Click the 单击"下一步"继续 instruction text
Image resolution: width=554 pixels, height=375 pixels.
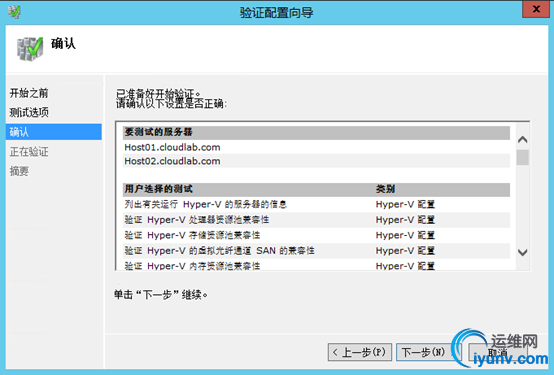point(161,294)
